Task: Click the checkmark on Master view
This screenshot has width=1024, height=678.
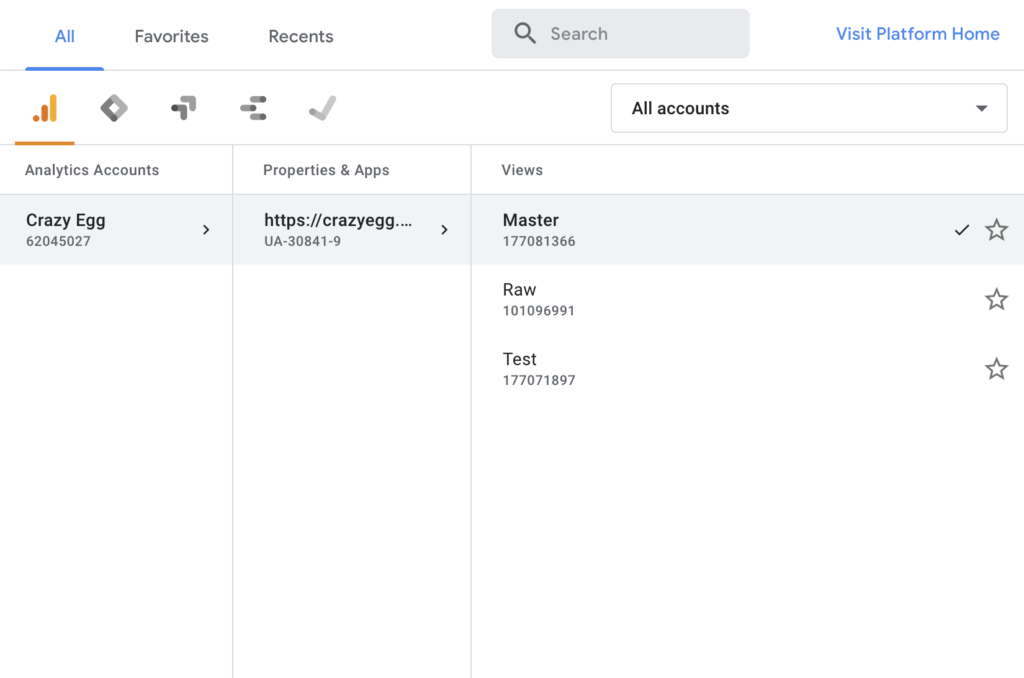Action: tap(961, 230)
